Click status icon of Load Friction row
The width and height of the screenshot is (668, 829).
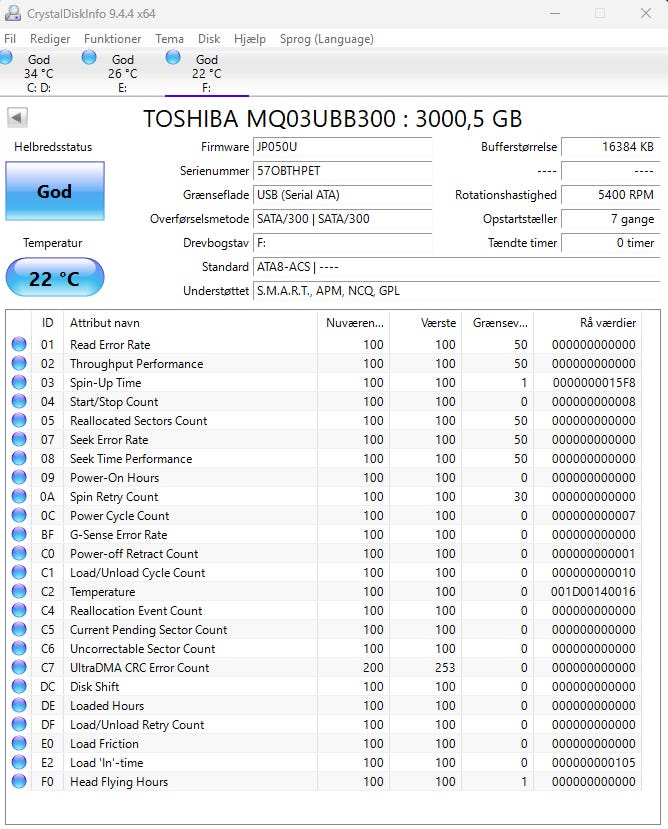point(19,743)
